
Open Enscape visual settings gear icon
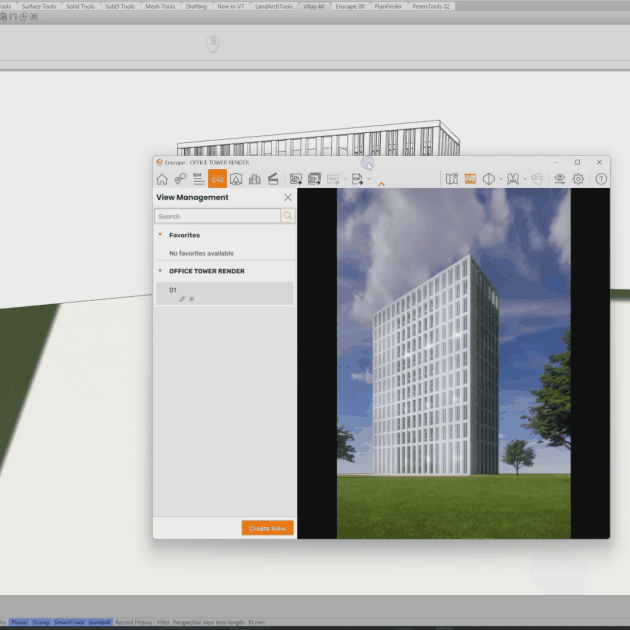tap(578, 179)
